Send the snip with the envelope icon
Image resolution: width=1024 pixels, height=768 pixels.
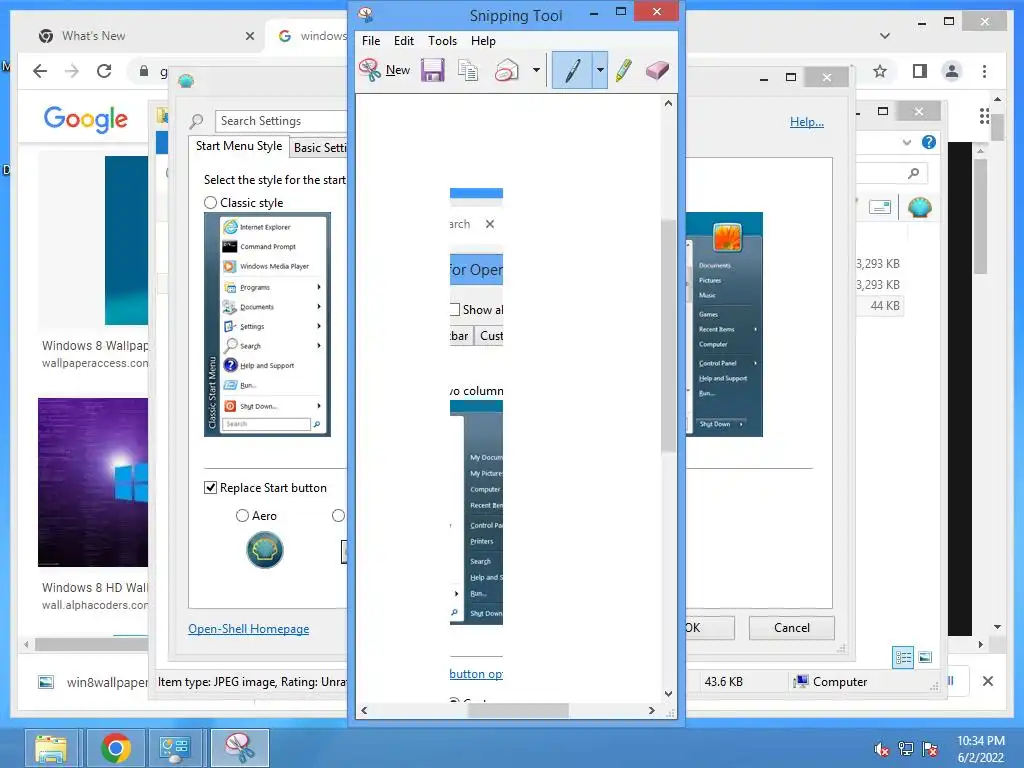pyautogui.click(x=507, y=70)
